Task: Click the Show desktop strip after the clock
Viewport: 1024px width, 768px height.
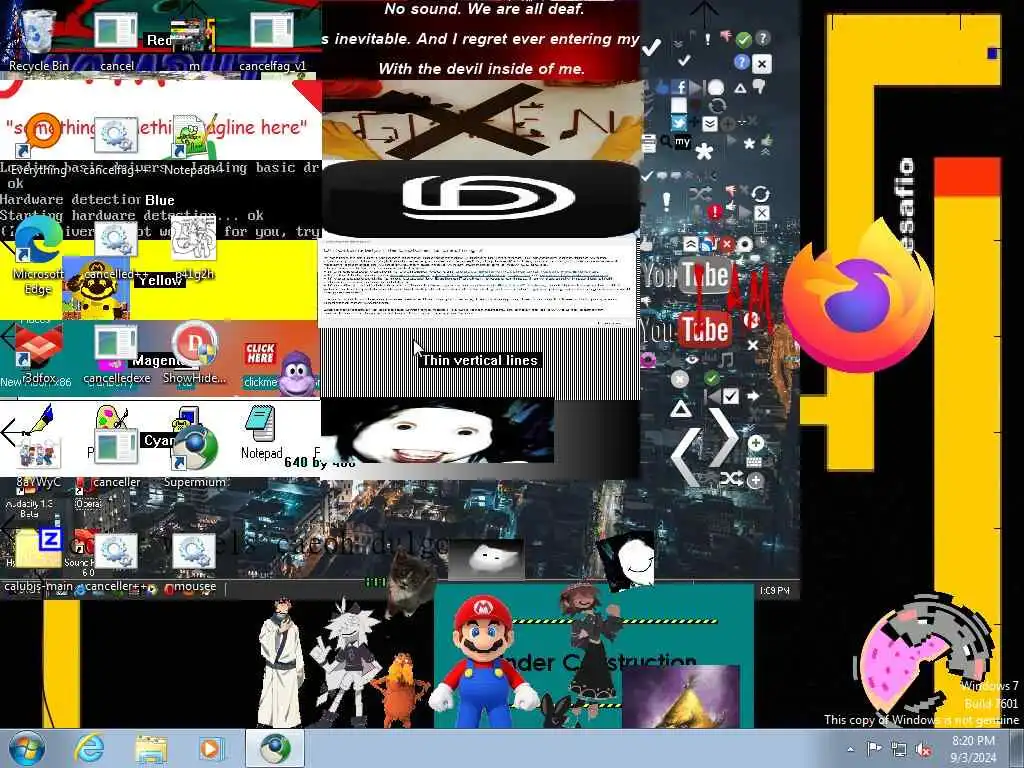Action: tap(1017, 748)
